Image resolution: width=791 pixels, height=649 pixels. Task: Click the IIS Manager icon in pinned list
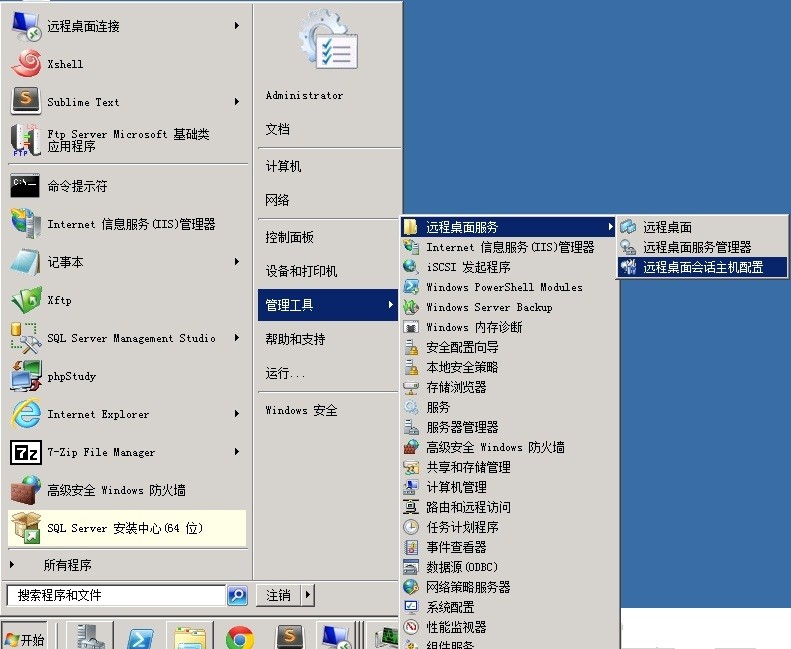point(26,223)
